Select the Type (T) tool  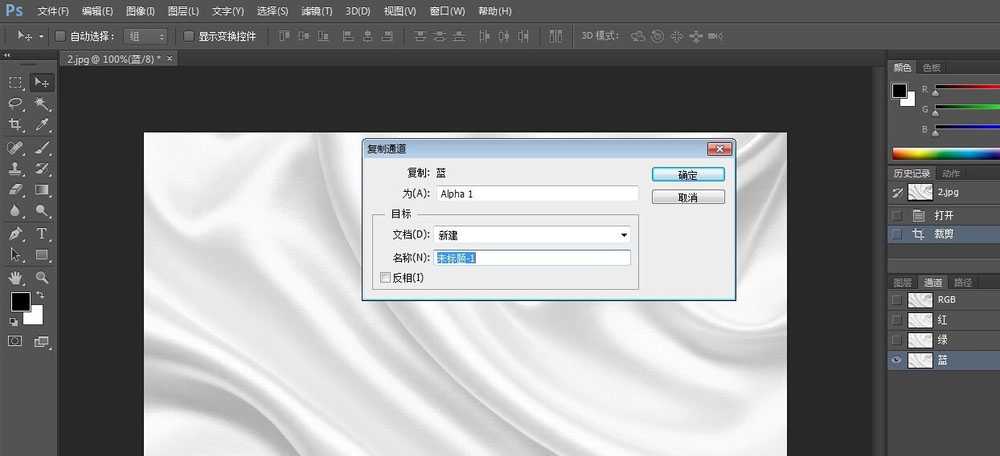43,234
